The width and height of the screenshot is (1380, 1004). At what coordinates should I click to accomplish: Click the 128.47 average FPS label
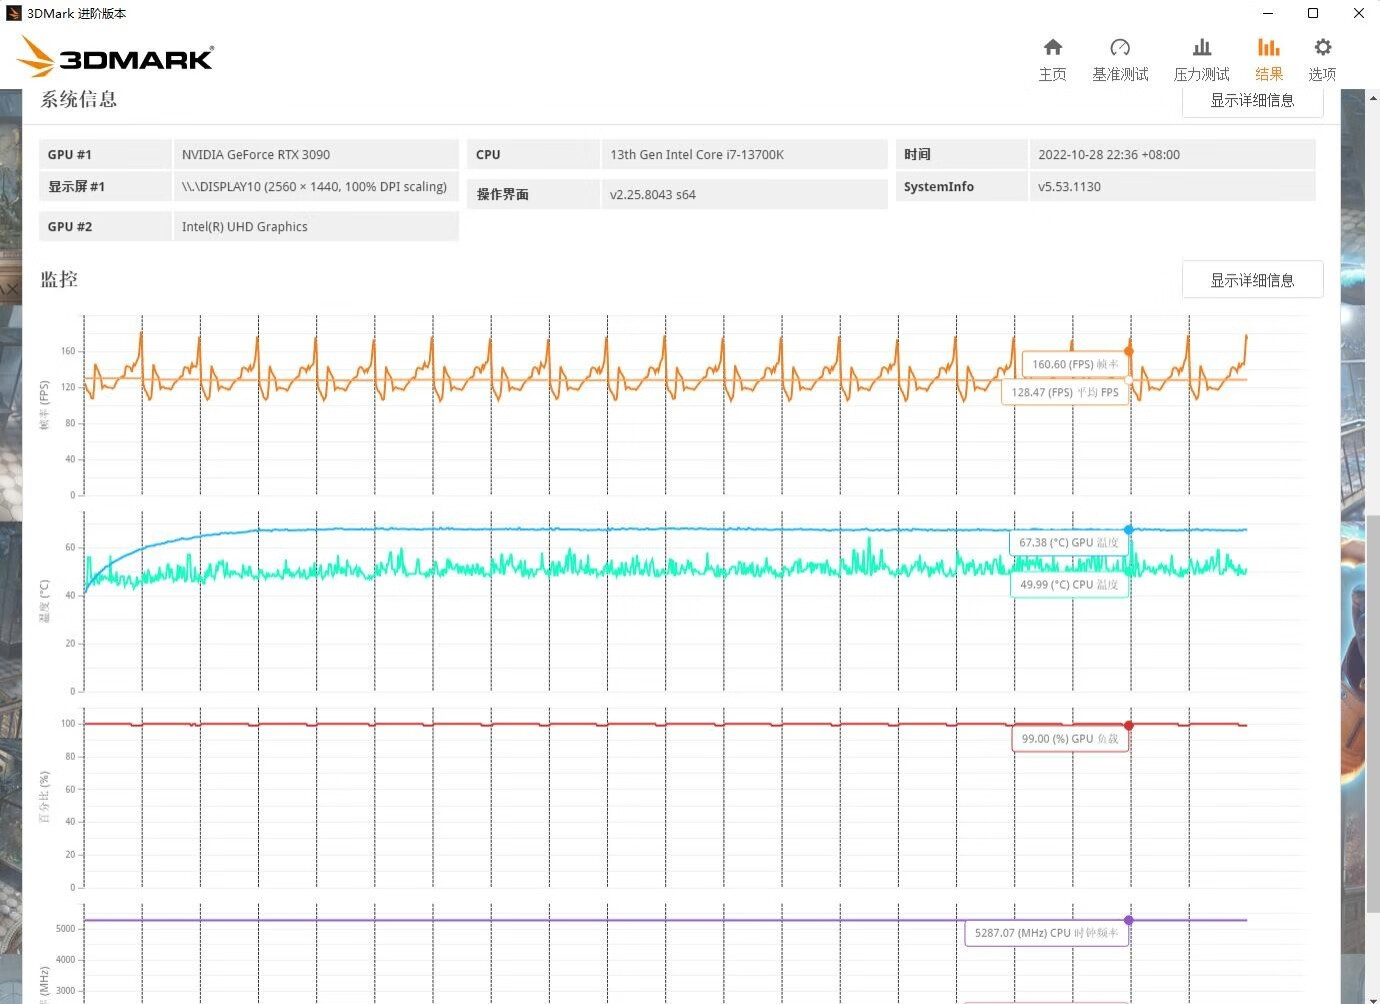point(1064,393)
